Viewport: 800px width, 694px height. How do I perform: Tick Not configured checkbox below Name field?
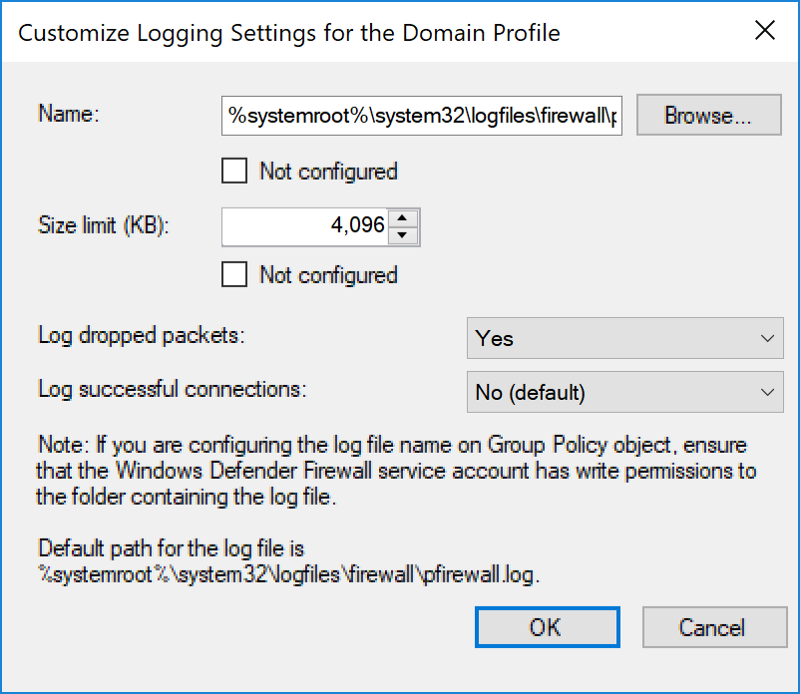point(234,170)
